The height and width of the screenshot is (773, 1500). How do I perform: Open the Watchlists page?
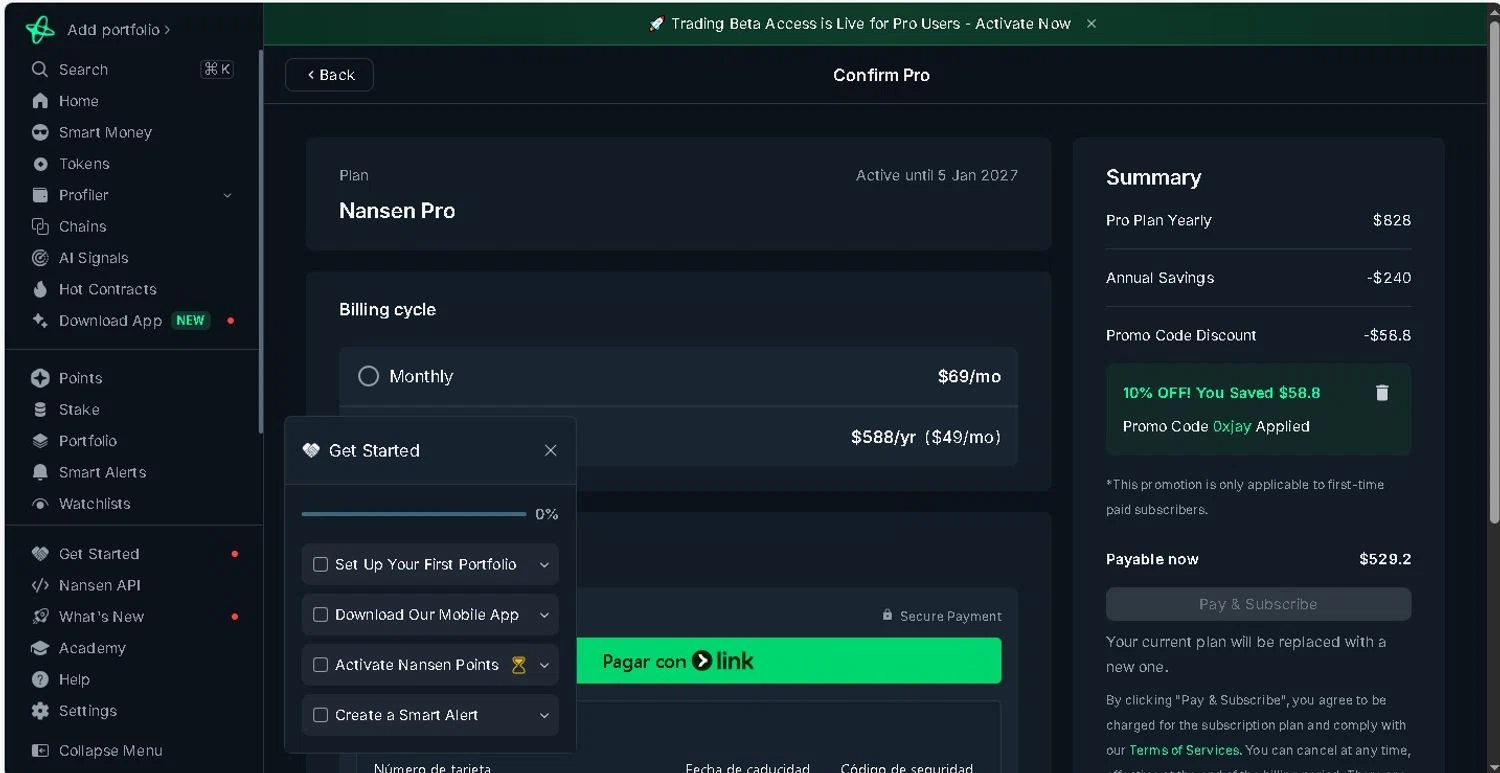point(94,504)
